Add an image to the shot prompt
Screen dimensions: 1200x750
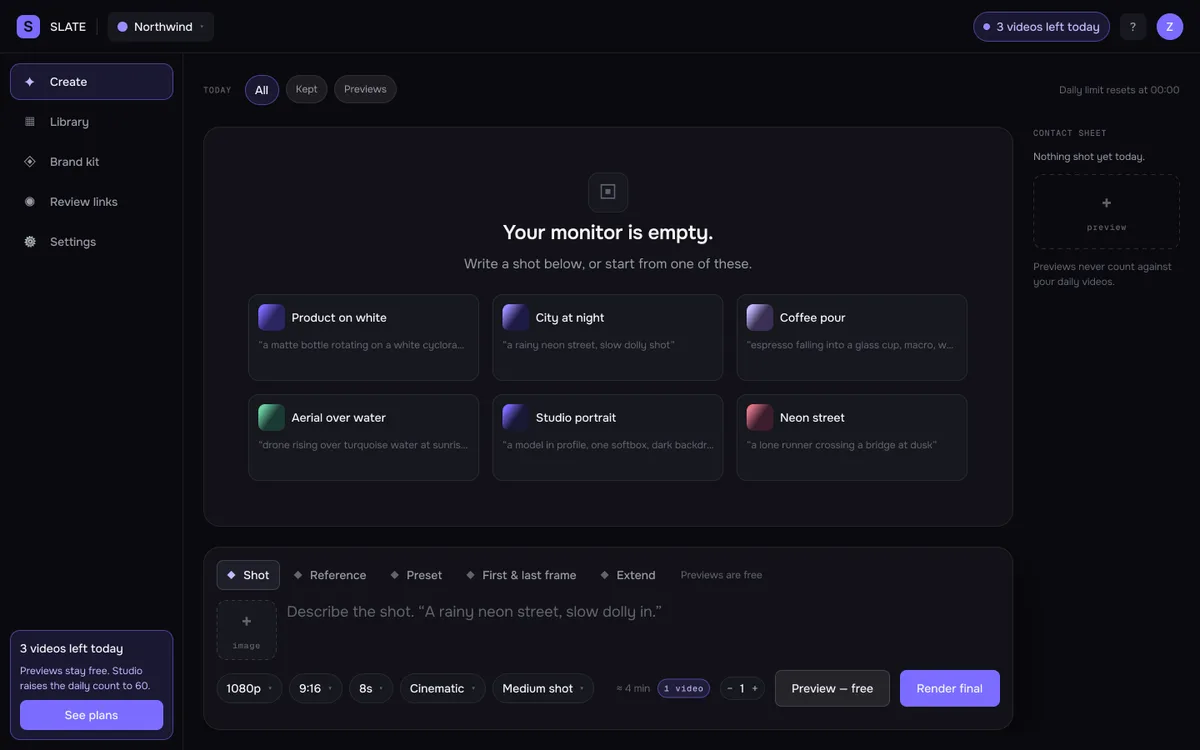[247, 630]
